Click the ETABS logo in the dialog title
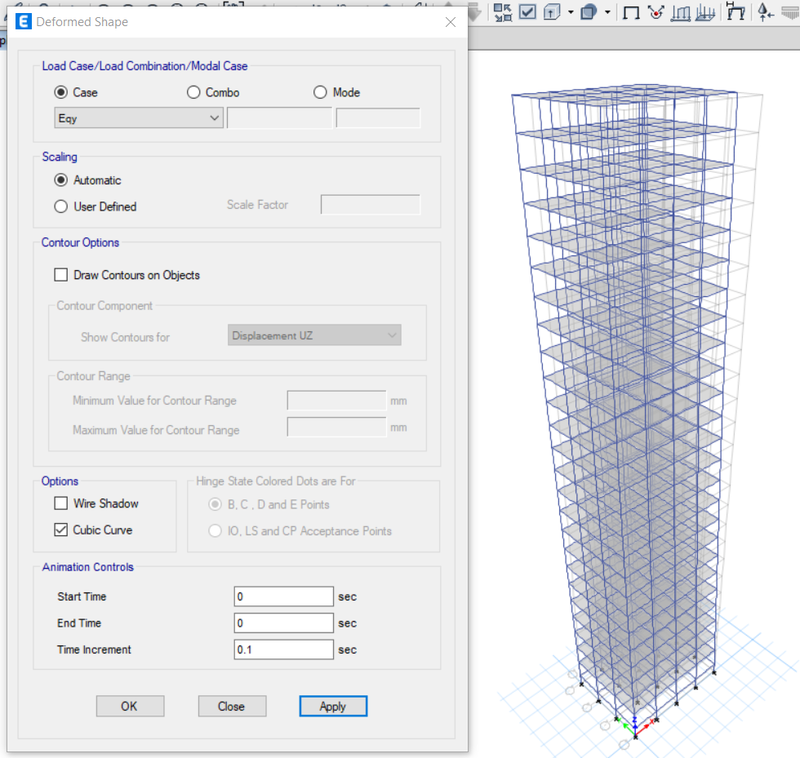This screenshot has height=758, width=800. pos(23,21)
